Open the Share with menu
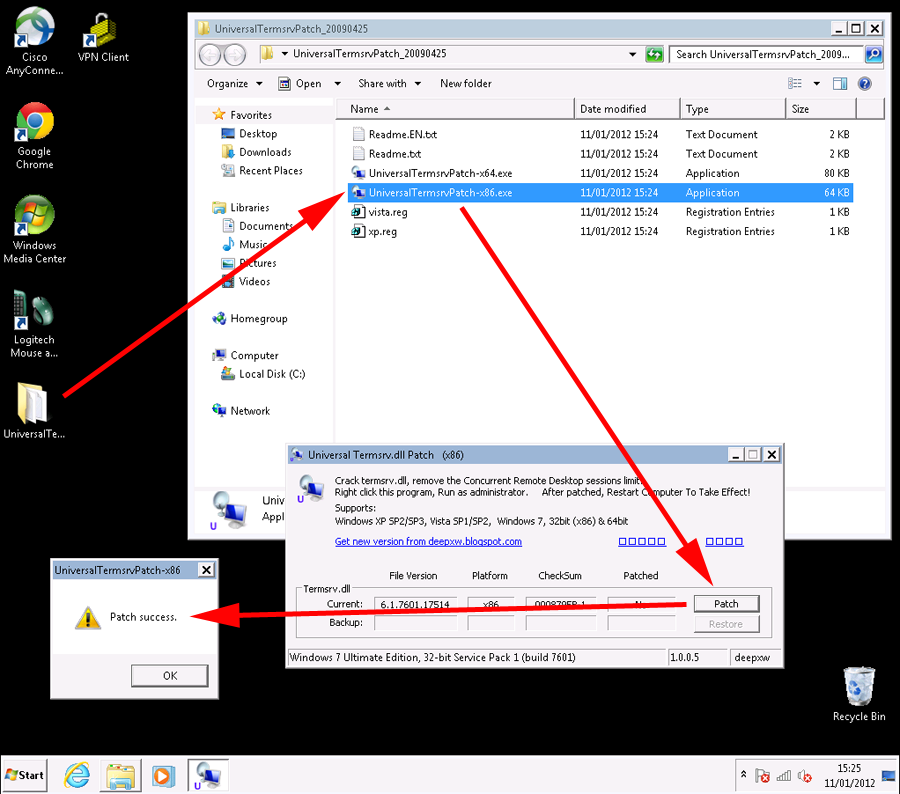The width and height of the screenshot is (900, 794). pos(389,84)
